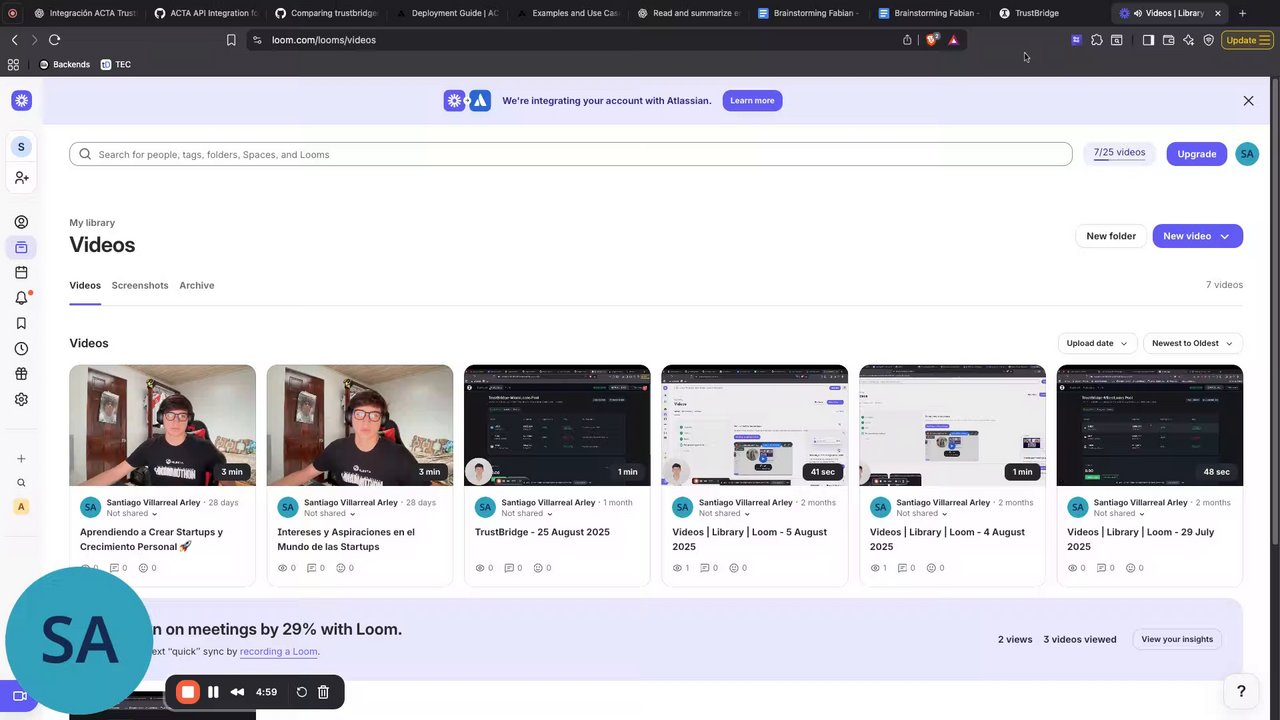Open the Brave Wallet icon
Screen dimensions: 1280x720
coord(1168,40)
